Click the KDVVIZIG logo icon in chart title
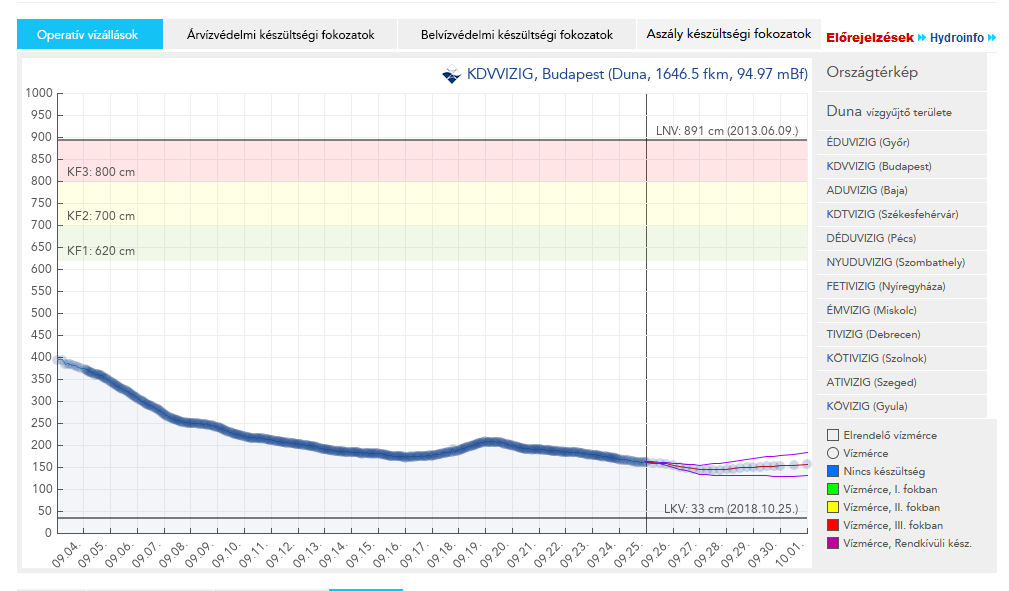1009x591 pixels. pos(451,74)
